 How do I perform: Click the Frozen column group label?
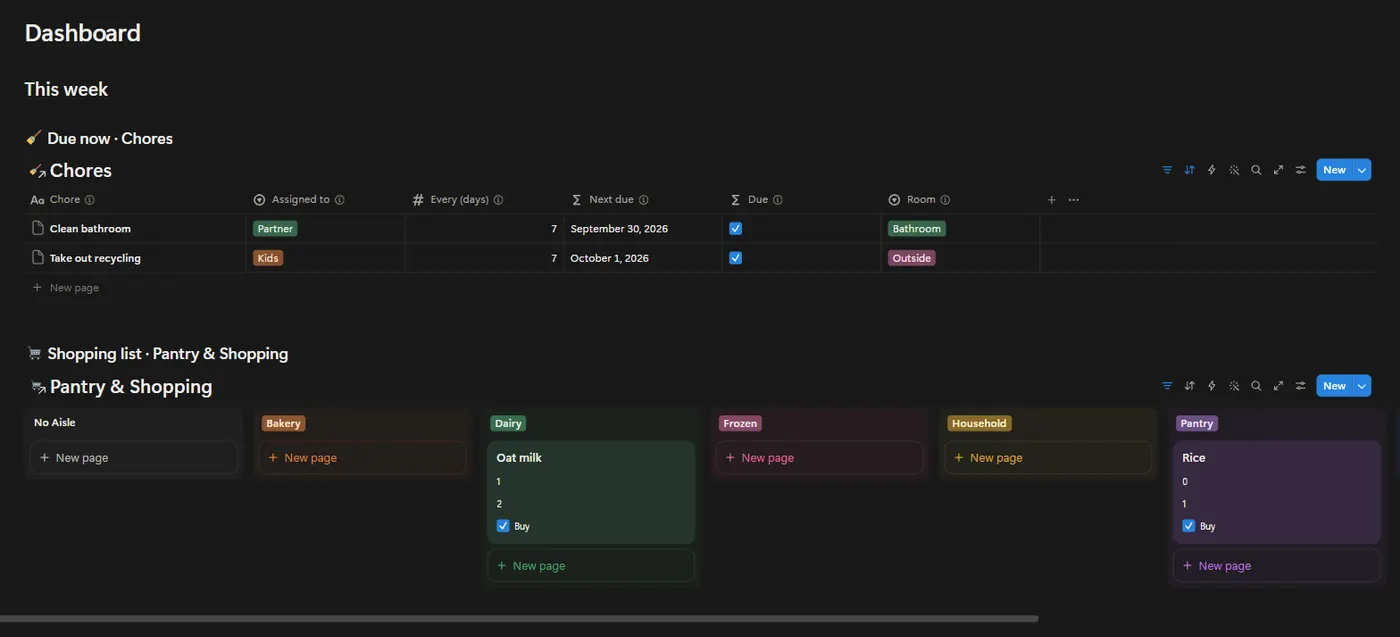[x=740, y=423]
